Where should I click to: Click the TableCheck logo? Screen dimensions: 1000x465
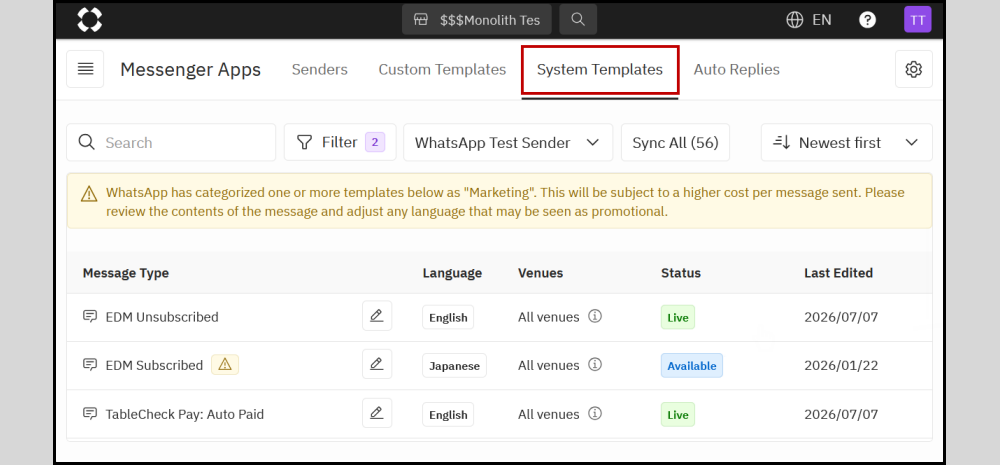pyautogui.click(x=89, y=20)
